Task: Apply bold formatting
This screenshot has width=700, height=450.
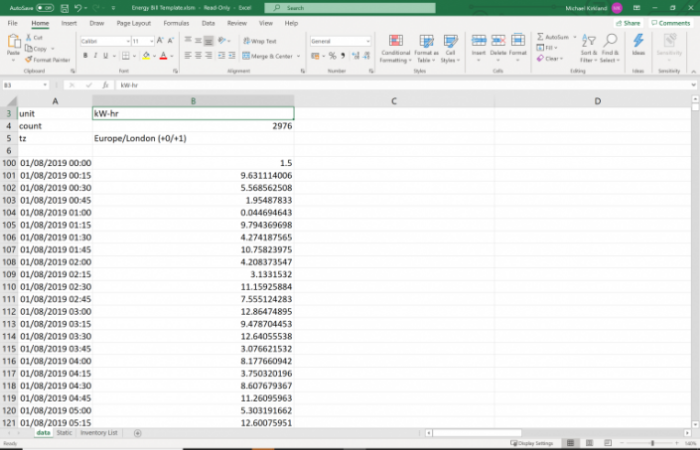Action: tap(85, 56)
